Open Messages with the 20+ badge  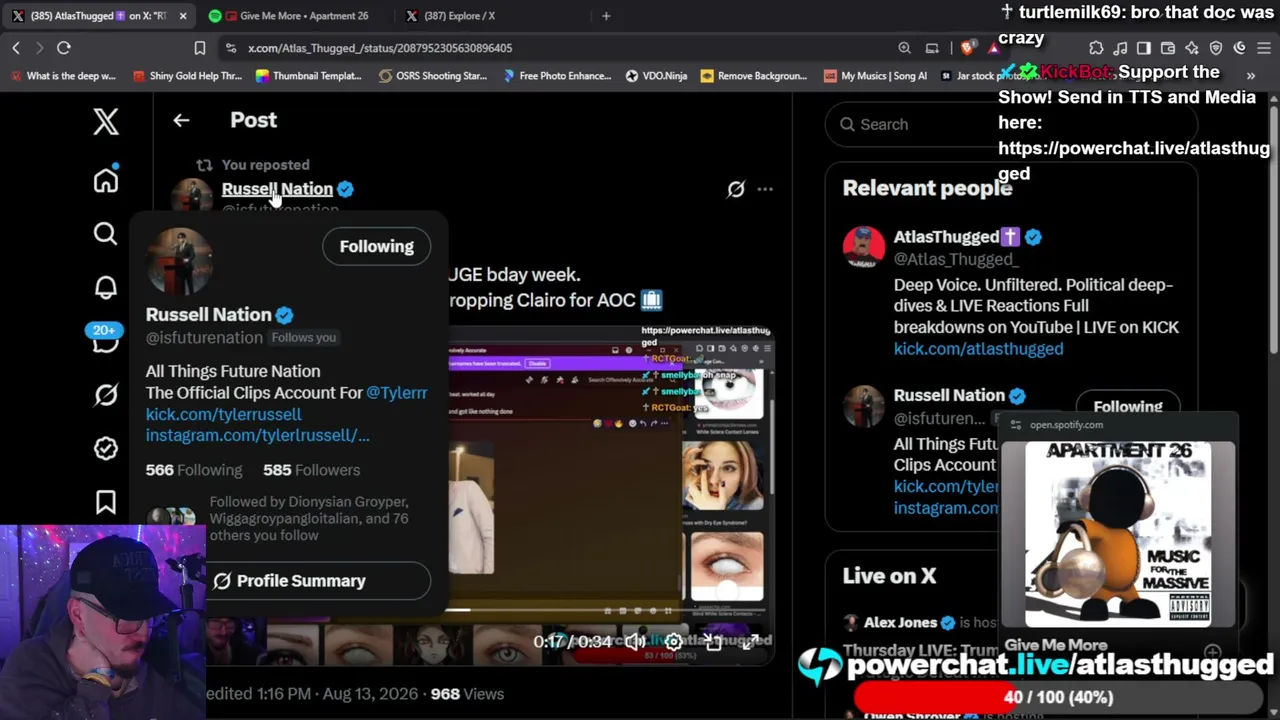click(x=105, y=339)
